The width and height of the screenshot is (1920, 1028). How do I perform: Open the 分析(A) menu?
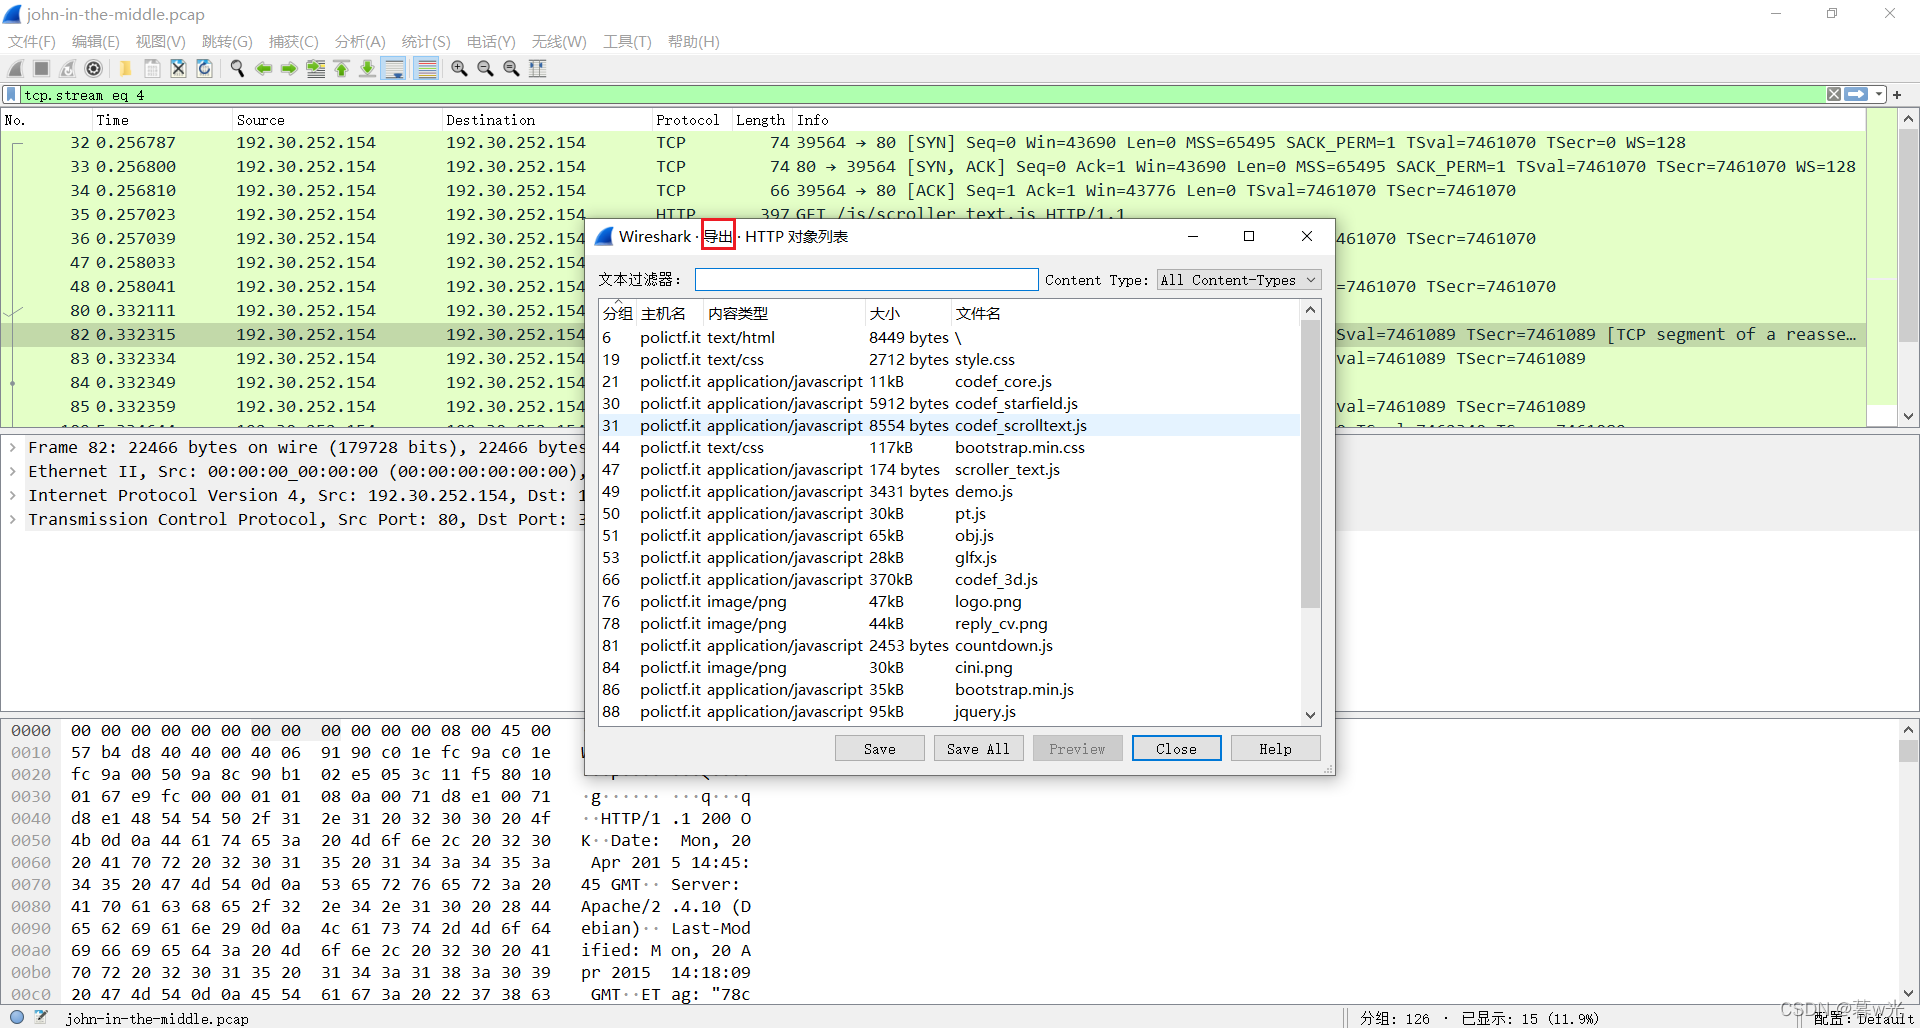(x=360, y=41)
